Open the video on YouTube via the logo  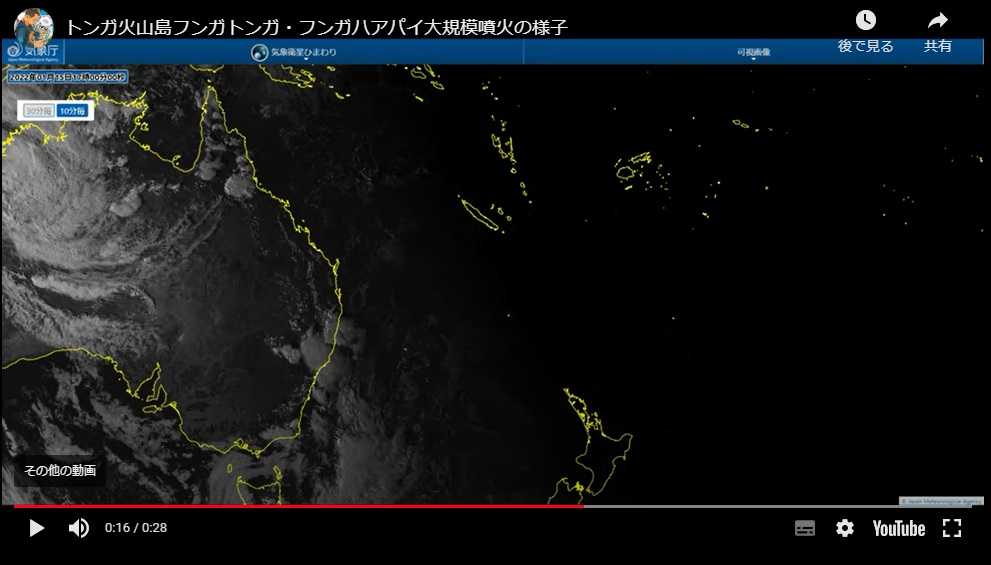[x=899, y=528]
